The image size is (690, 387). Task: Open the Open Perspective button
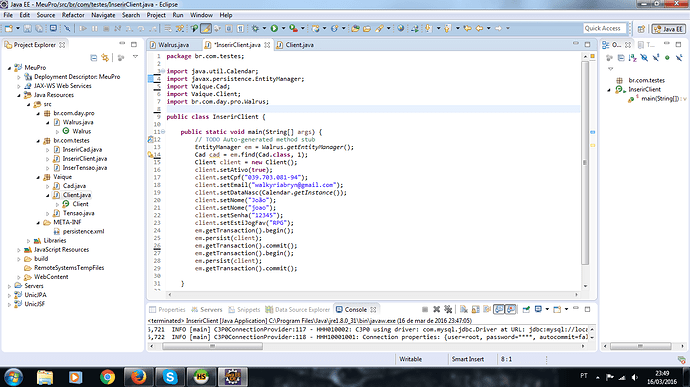[x=641, y=29]
